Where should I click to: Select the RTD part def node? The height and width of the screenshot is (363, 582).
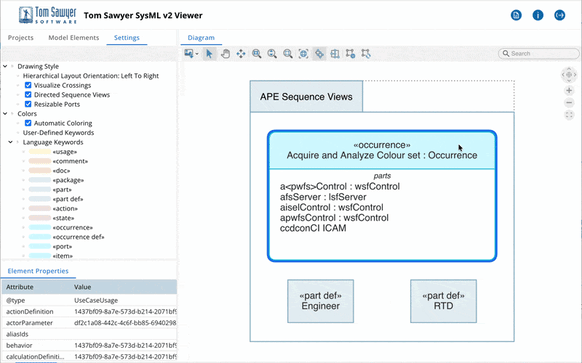(x=443, y=301)
